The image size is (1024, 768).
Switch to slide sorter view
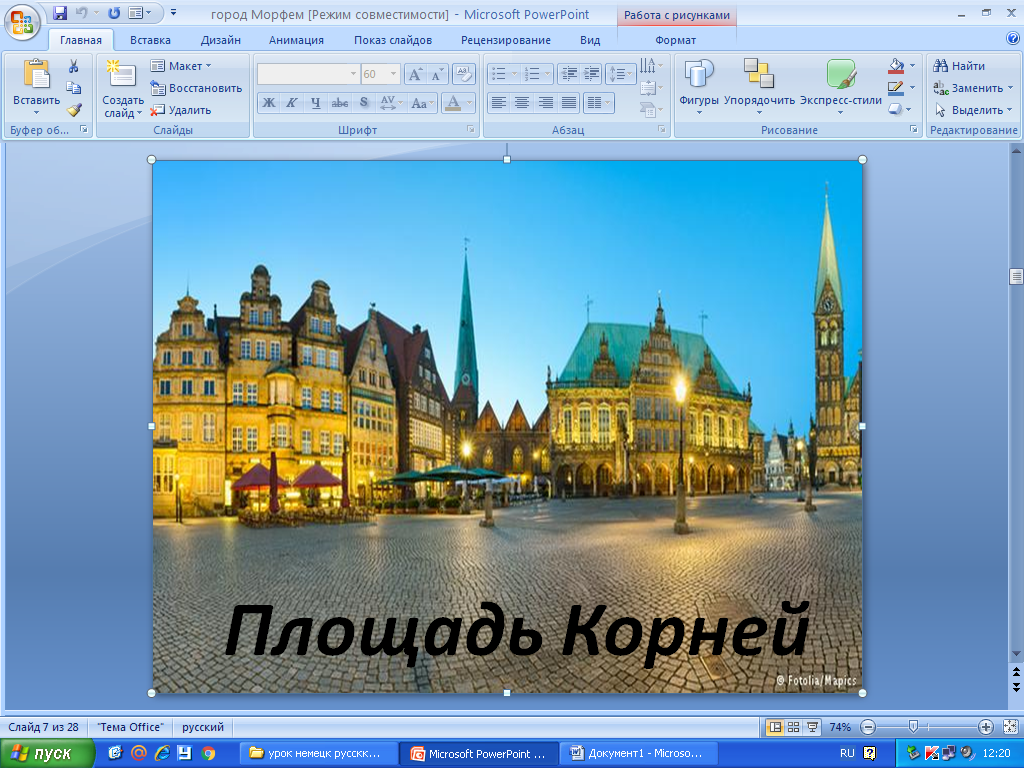pos(793,727)
